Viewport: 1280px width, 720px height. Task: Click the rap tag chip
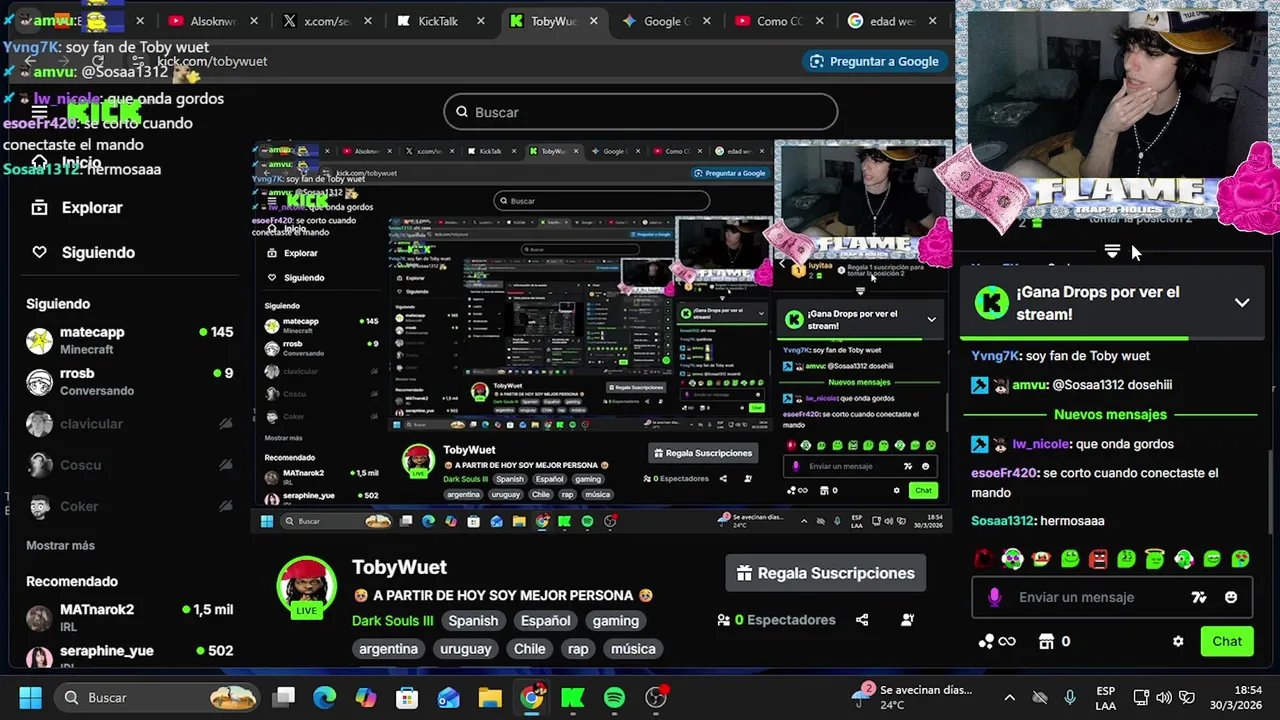[x=578, y=648]
